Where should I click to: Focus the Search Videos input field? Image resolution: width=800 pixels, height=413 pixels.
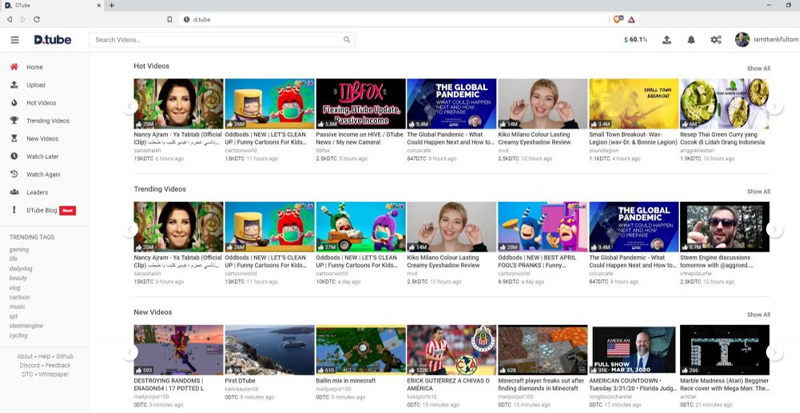pos(215,40)
